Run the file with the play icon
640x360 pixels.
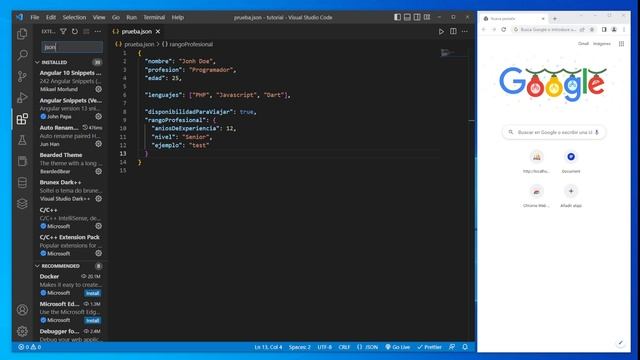coord(441,31)
